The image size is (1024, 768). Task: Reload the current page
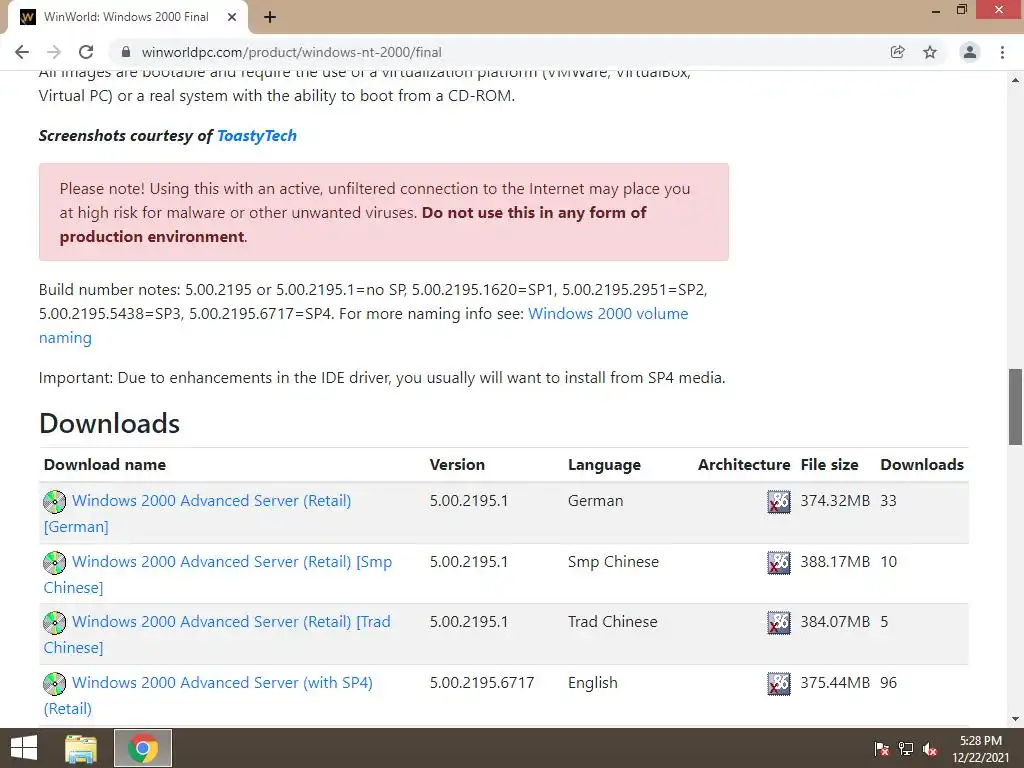[86, 52]
